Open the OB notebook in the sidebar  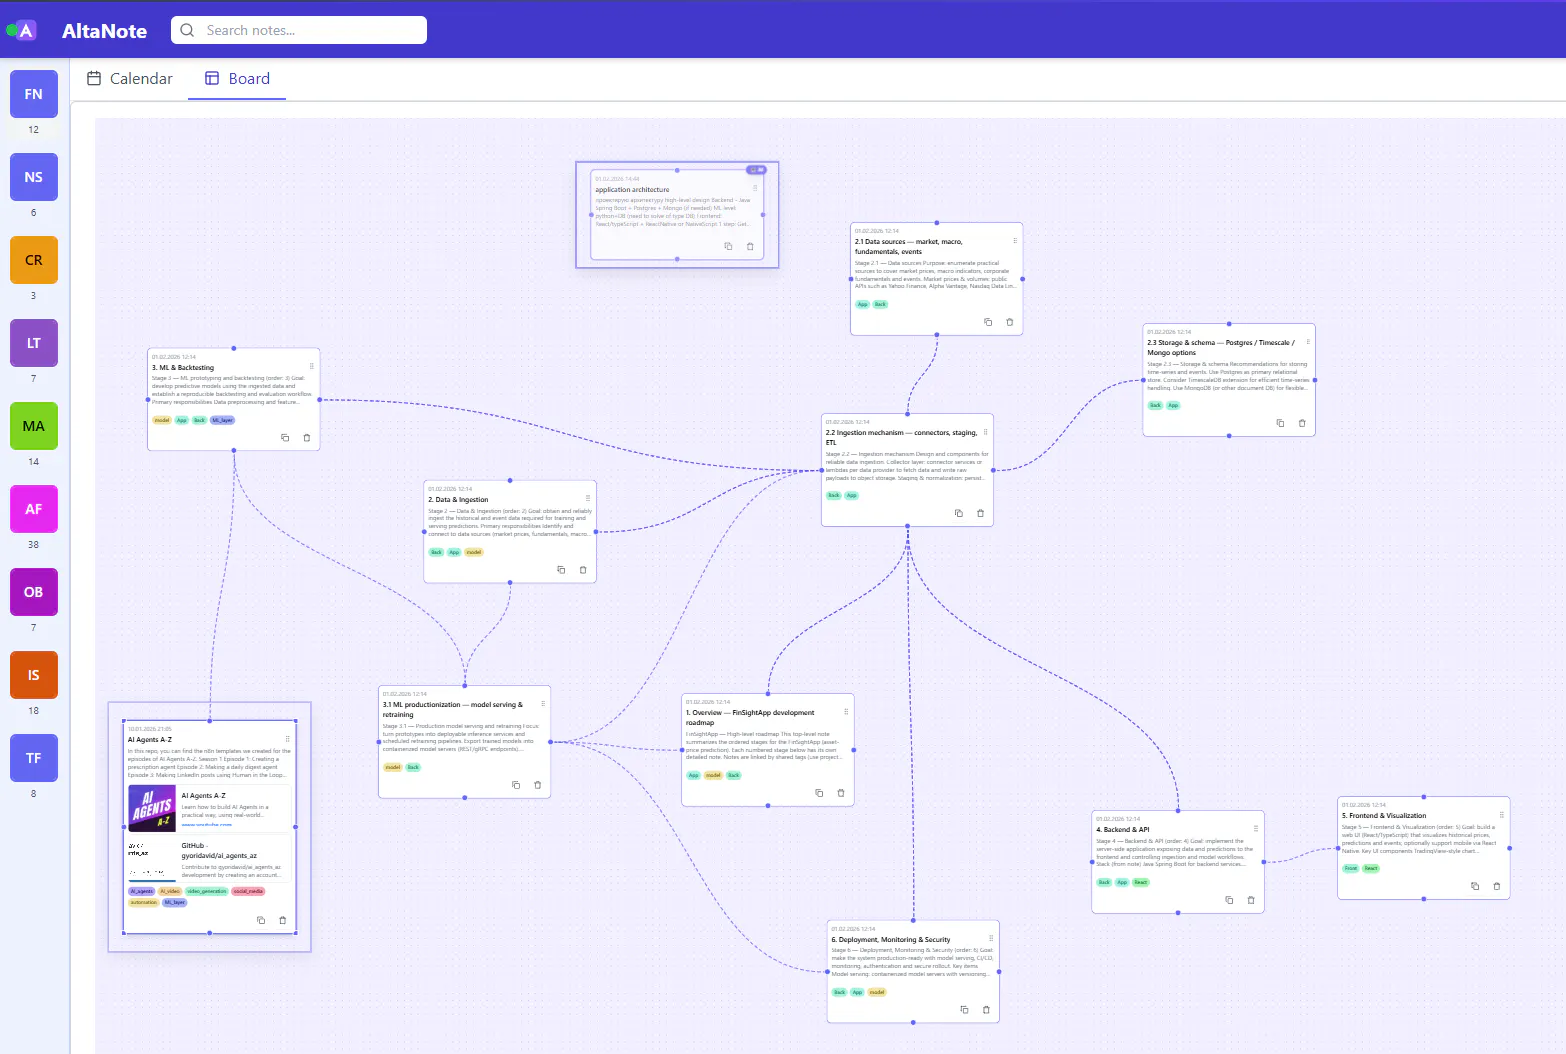click(34, 592)
